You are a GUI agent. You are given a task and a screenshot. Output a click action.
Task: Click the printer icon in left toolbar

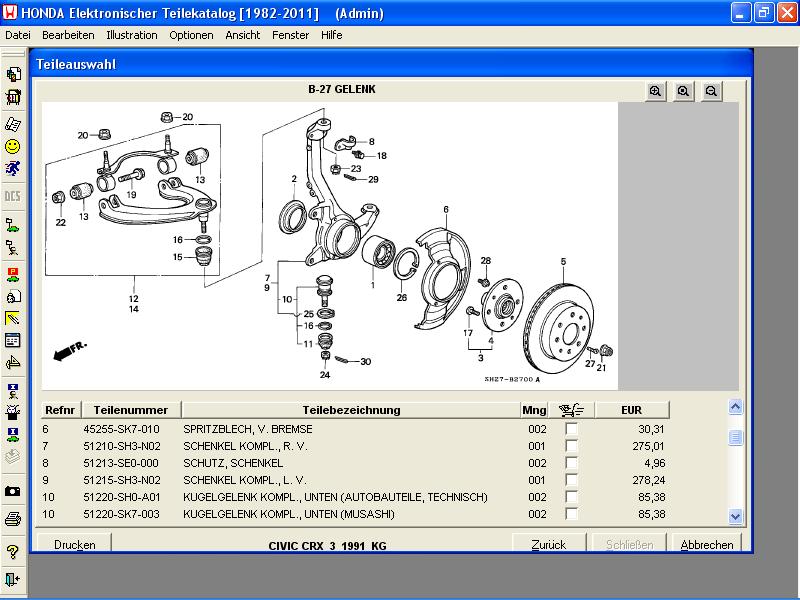(13, 518)
